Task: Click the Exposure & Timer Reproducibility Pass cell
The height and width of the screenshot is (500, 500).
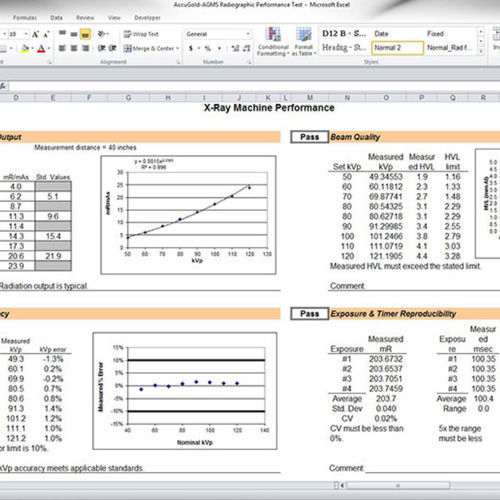Action: click(310, 314)
